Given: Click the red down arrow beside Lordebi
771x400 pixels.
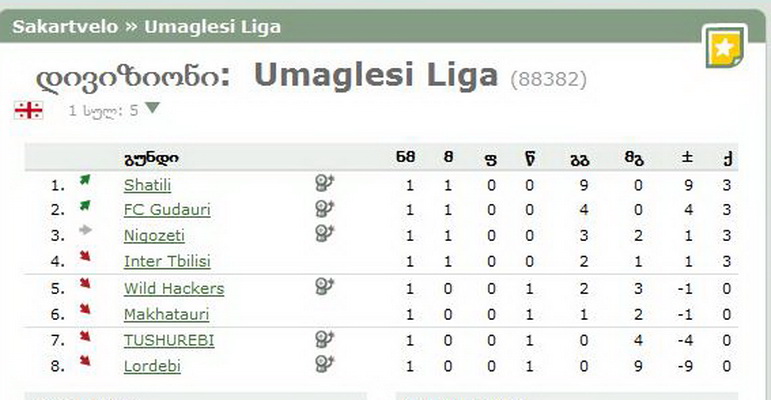Looking at the screenshot, I should pos(85,361).
